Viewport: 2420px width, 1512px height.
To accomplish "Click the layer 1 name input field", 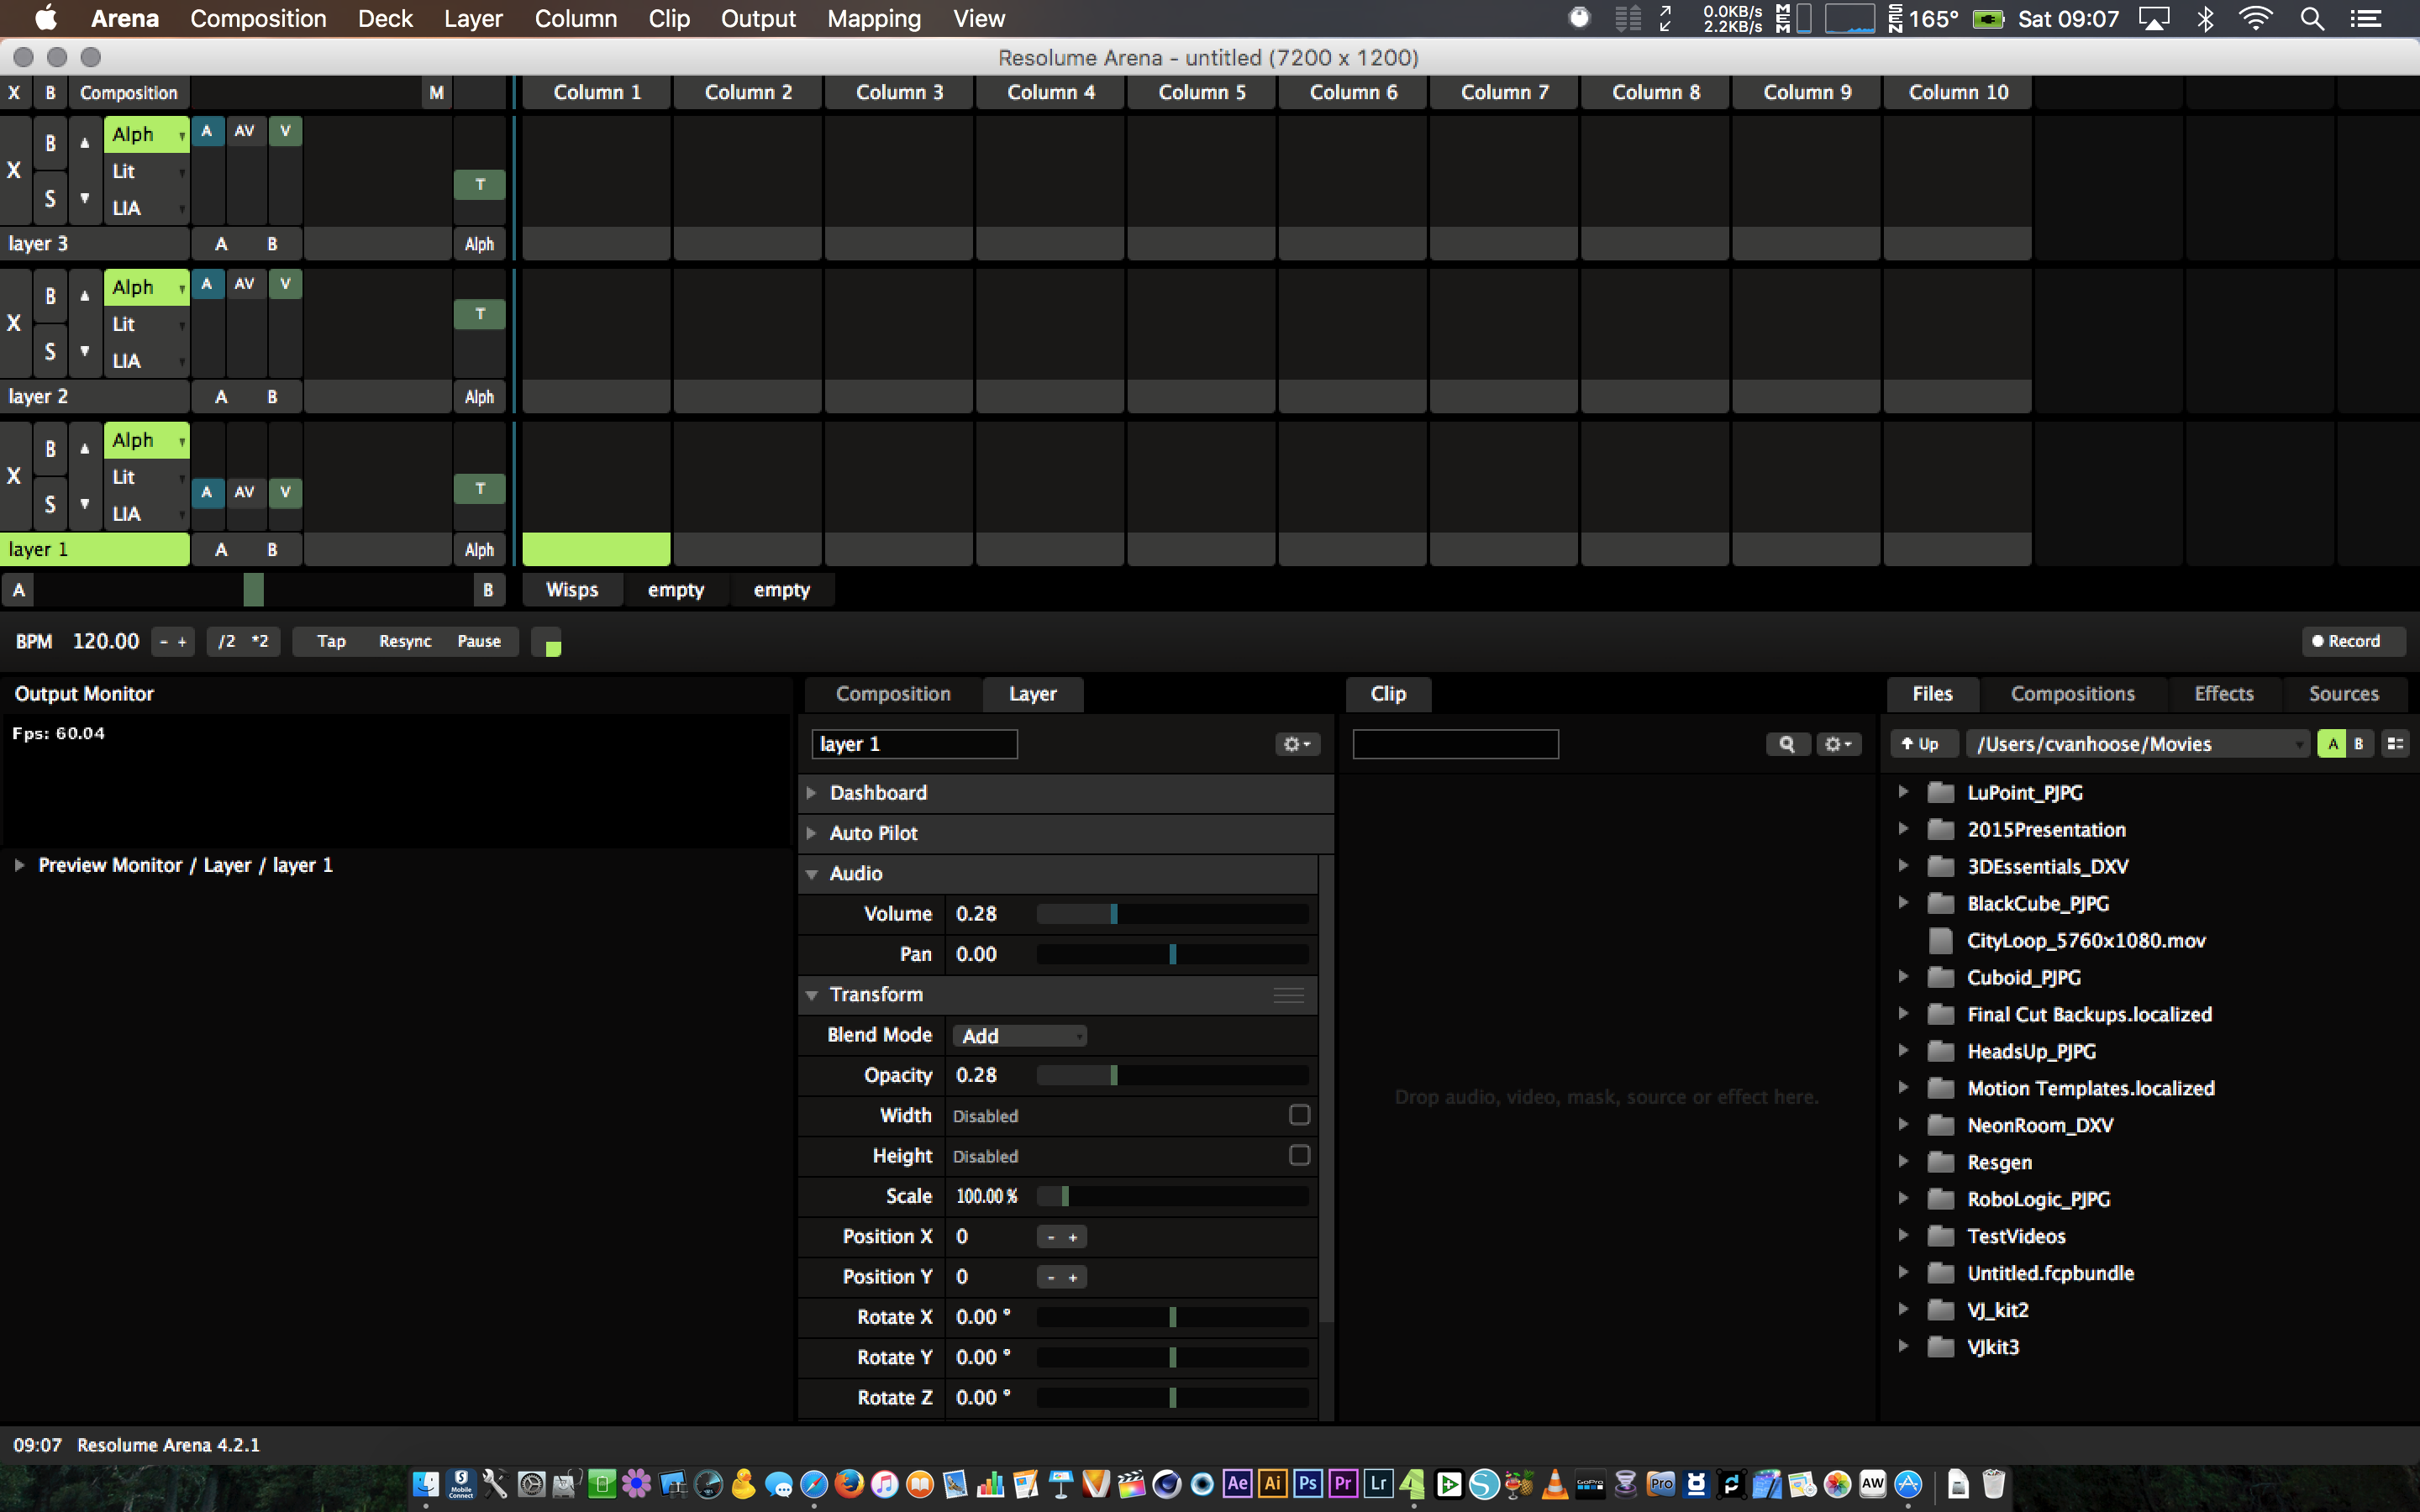I will (x=914, y=744).
